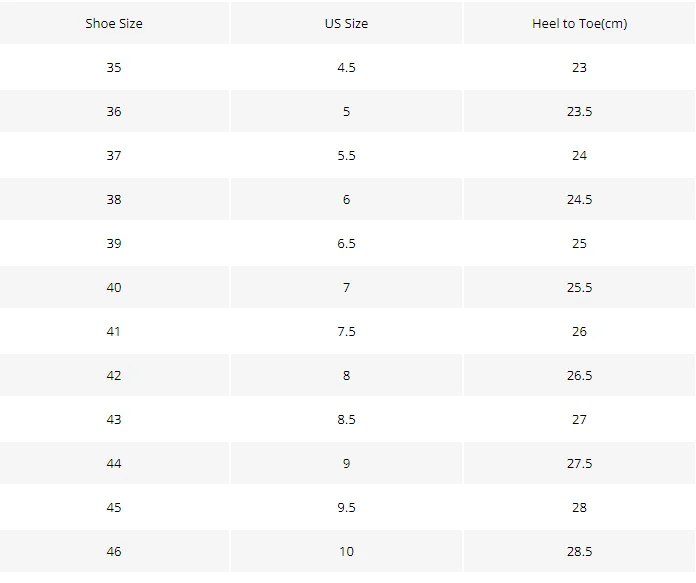Screen dimensions: 696x583
Task: Click shoe size 46 cell
Action: [x=114, y=551]
